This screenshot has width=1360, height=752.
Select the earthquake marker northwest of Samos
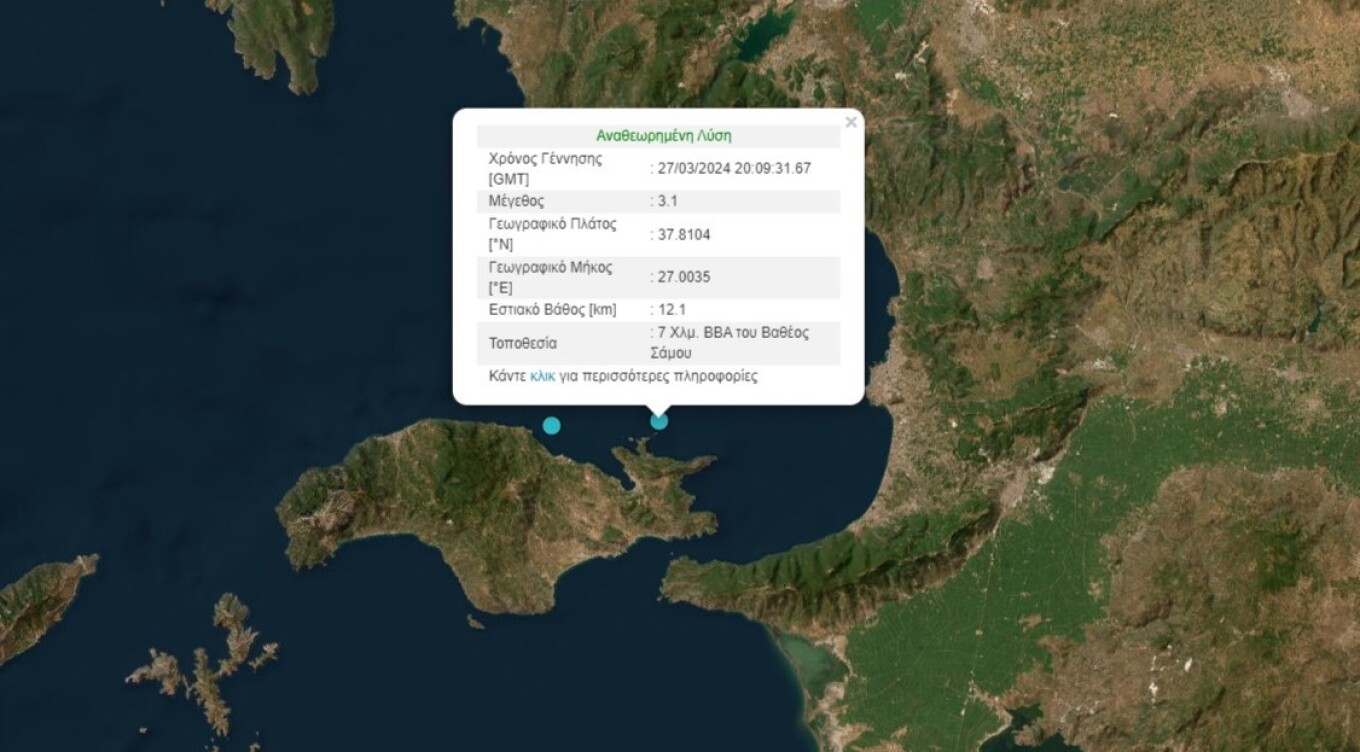point(551,425)
